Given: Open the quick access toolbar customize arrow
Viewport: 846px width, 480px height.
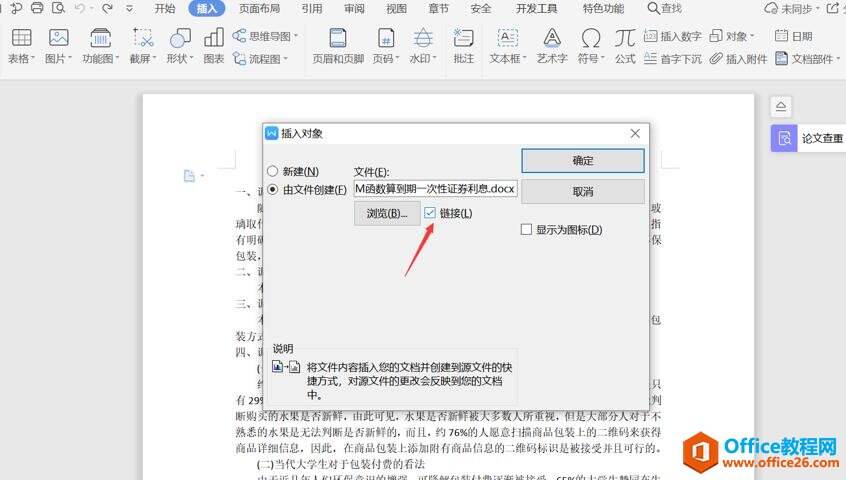Looking at the screenshot, I should 129,9.
